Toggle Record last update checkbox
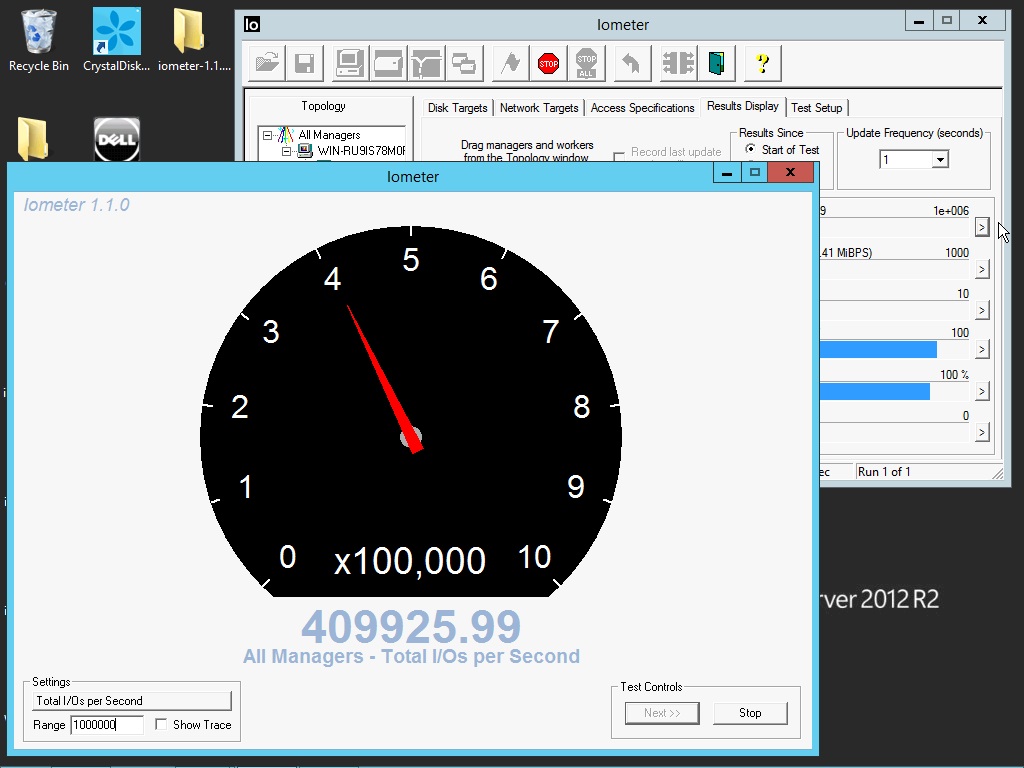Image resolution: width=1024 pixels, height=768 pixels. 619,155
